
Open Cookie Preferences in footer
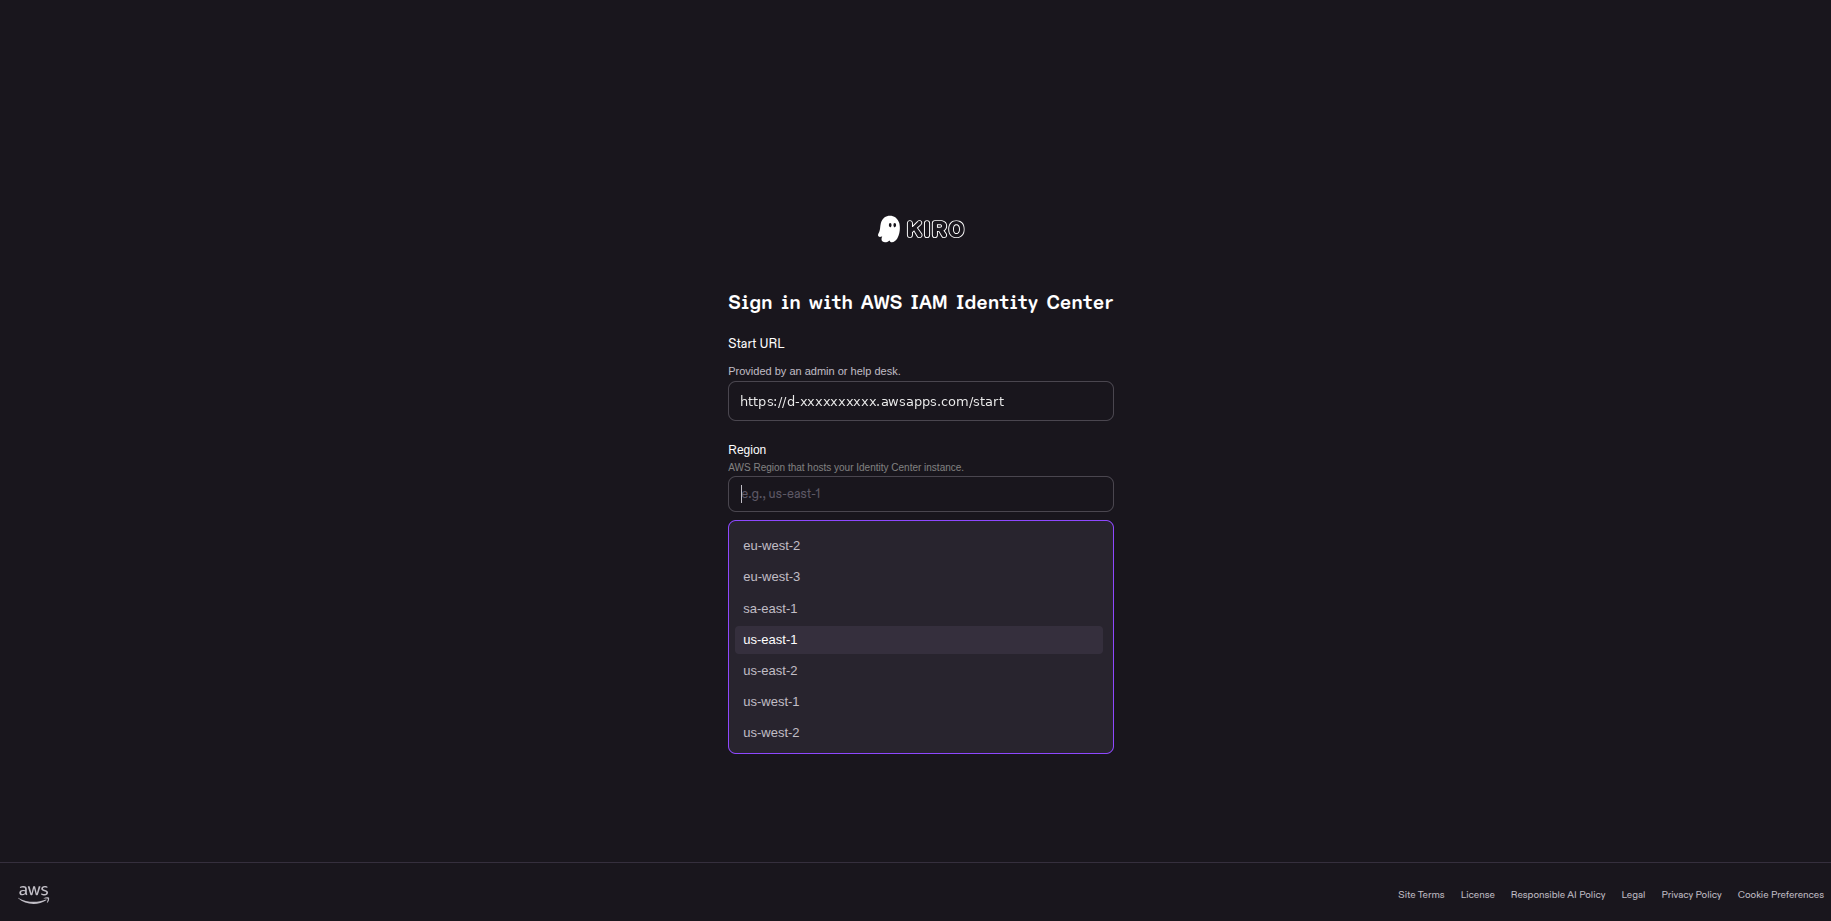click(x=1780, y=895)
